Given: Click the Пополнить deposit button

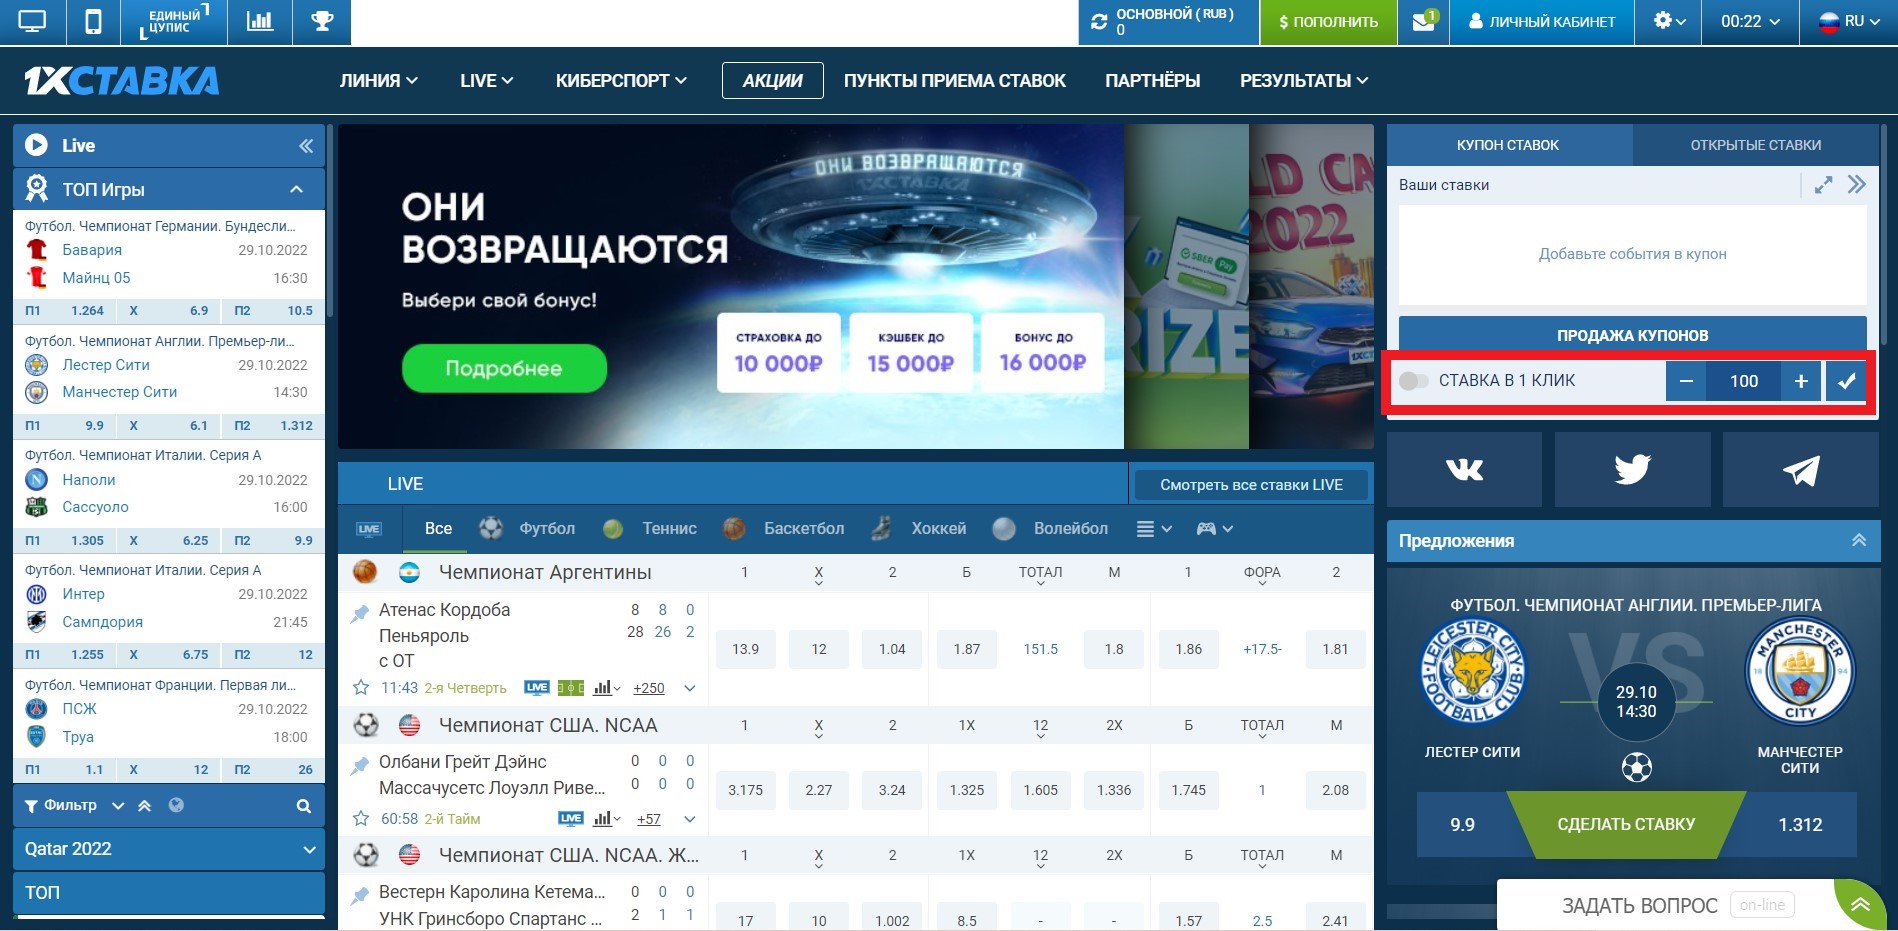Looking at the screenshot, I should pos(1328,22).
